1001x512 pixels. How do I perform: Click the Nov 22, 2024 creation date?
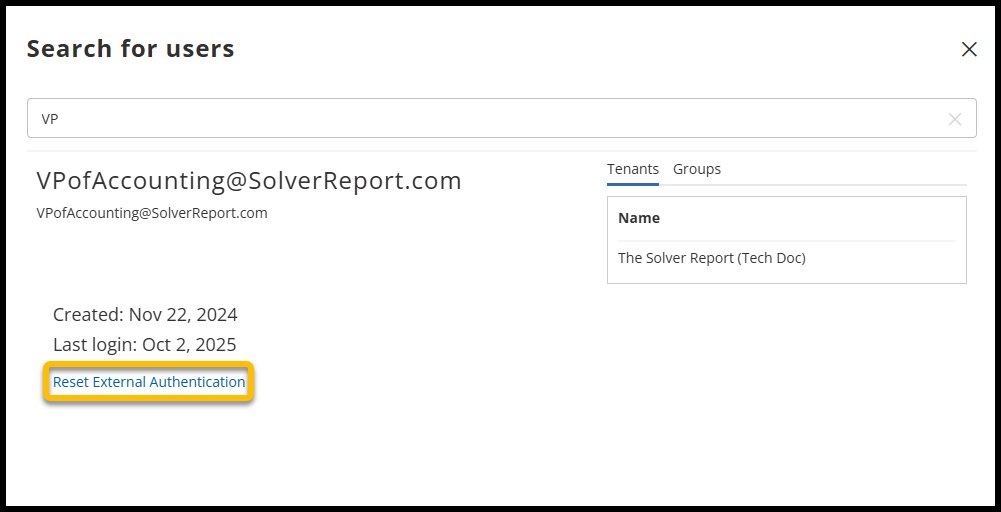183,315
